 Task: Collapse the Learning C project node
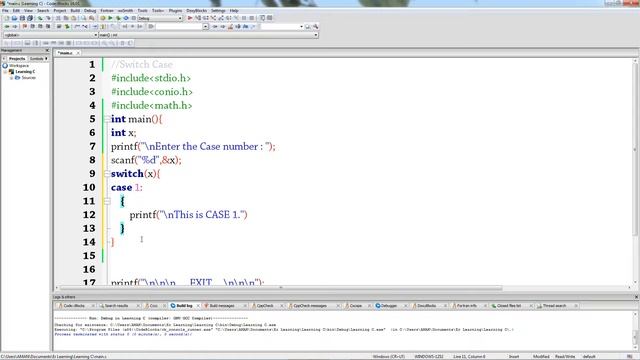coord(5,72)
